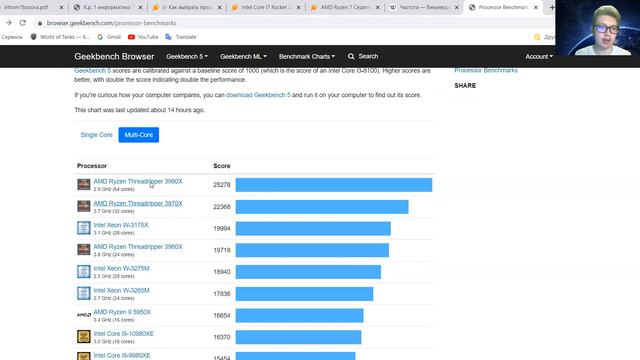Click Intel icon beside Xeon W-3175X
The width and height of the screenshot is (640, 360).
pos(84,228)
